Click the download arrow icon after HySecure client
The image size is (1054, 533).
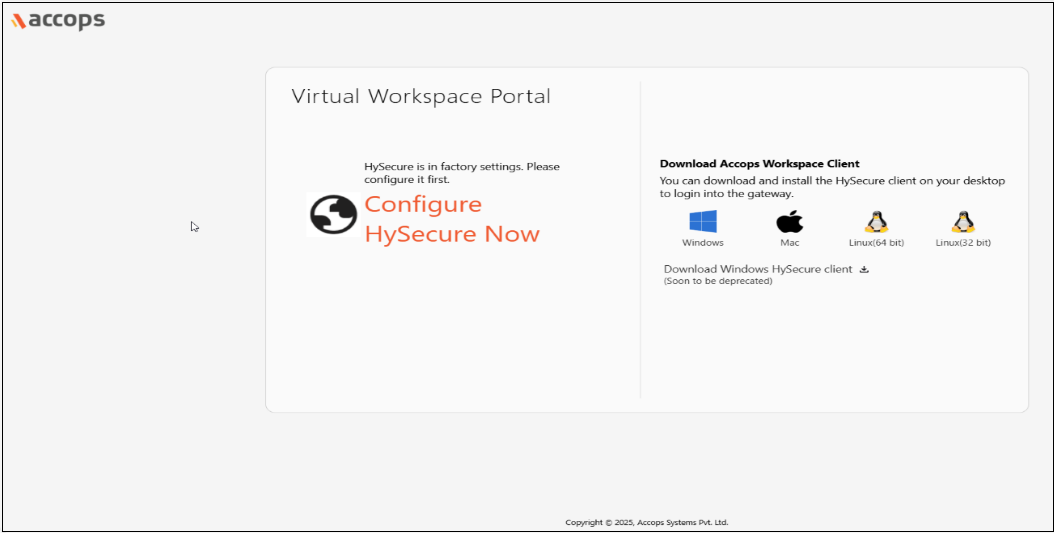point(865,269)
